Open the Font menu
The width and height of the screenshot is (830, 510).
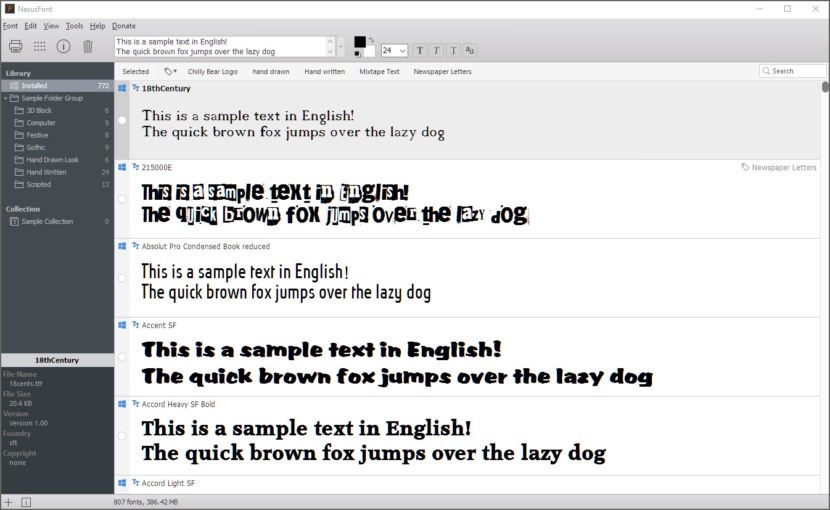tap(10, 25)
